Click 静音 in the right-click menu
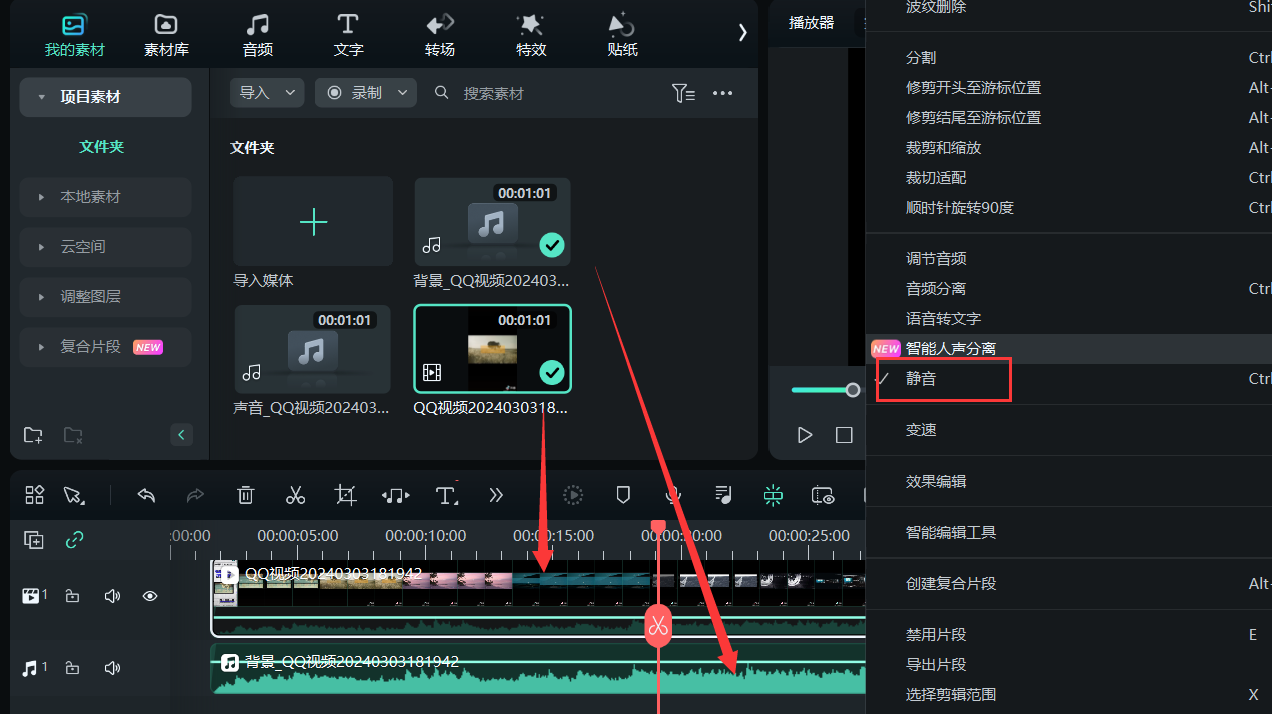 pyautogui.click(x=922, y=379)
